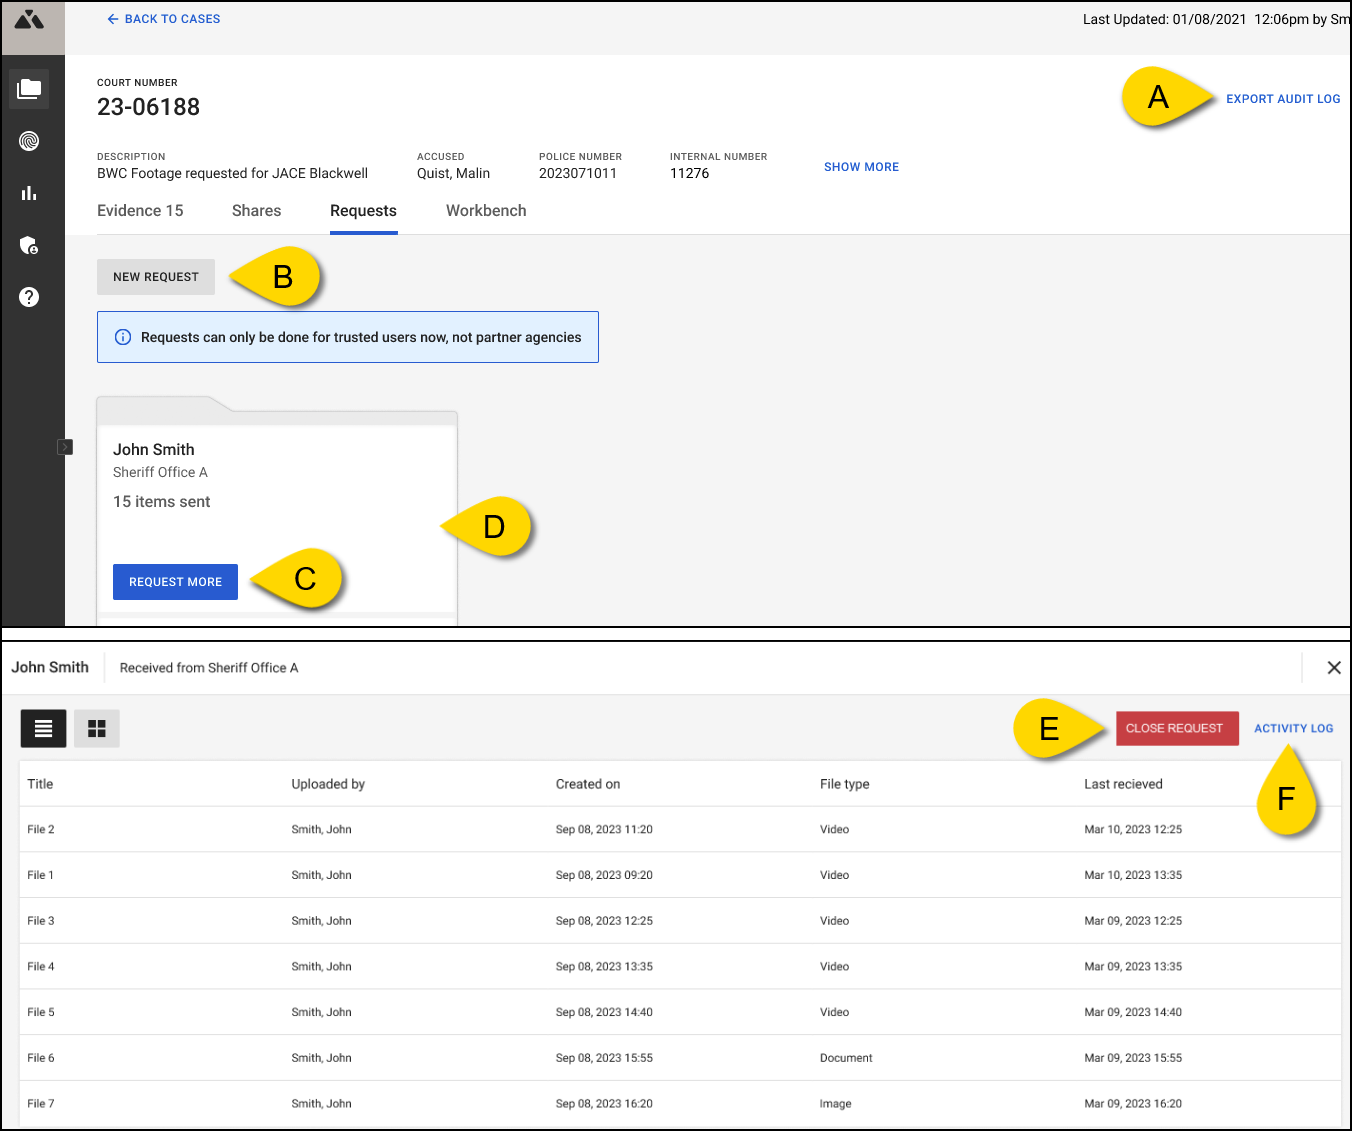This screenshot has width=1352, height=1131.
Task: Click the New Request button
Action: pyautogui.click(x=155, y=276)
